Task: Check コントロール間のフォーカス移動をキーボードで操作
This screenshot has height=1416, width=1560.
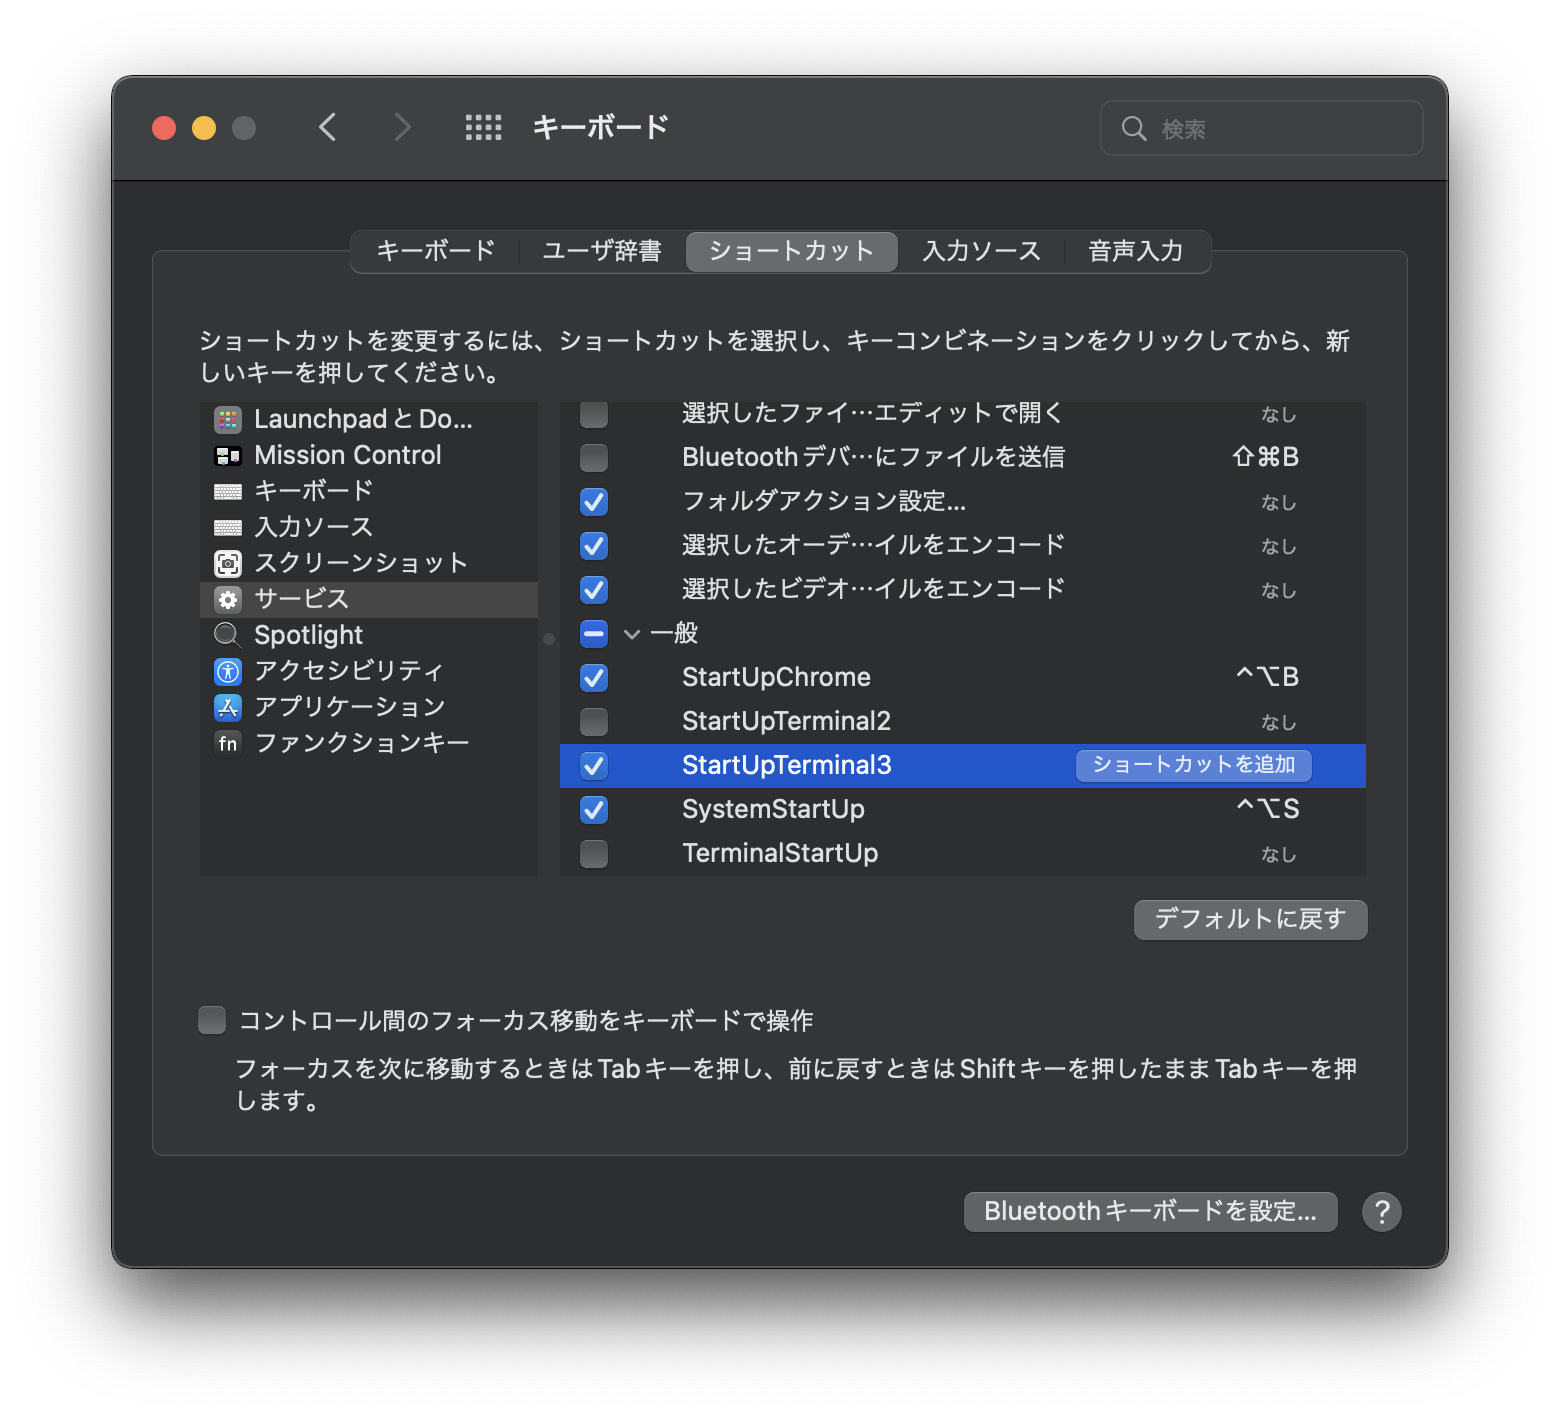Action: 211,1019
